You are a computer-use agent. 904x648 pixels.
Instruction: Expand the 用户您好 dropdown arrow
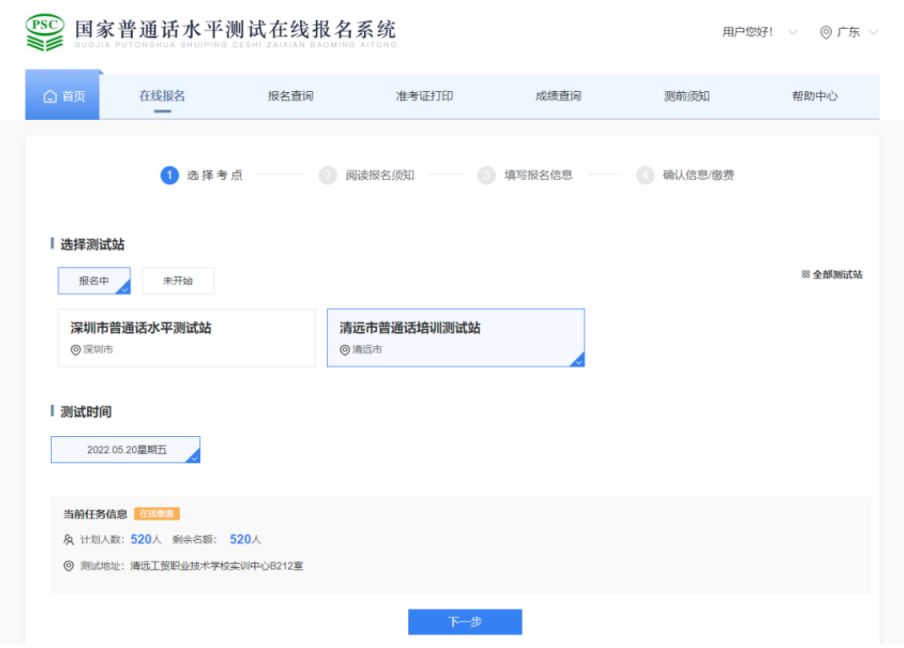click(793, 32)
